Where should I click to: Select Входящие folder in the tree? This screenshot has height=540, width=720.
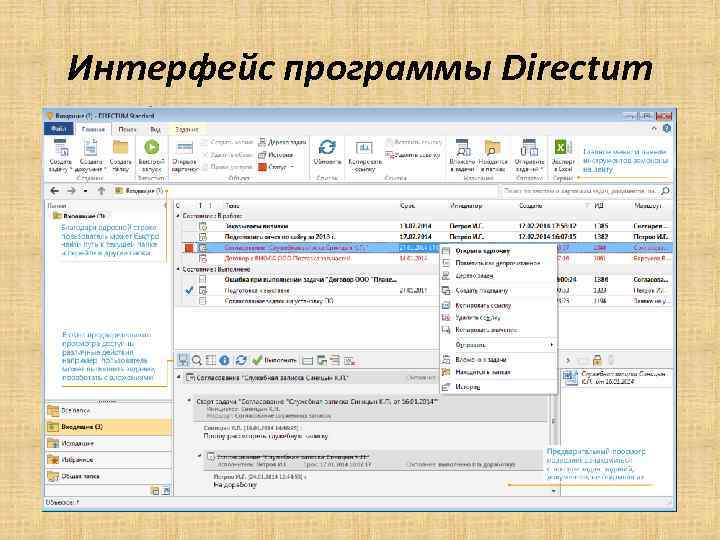coord(80,216)
